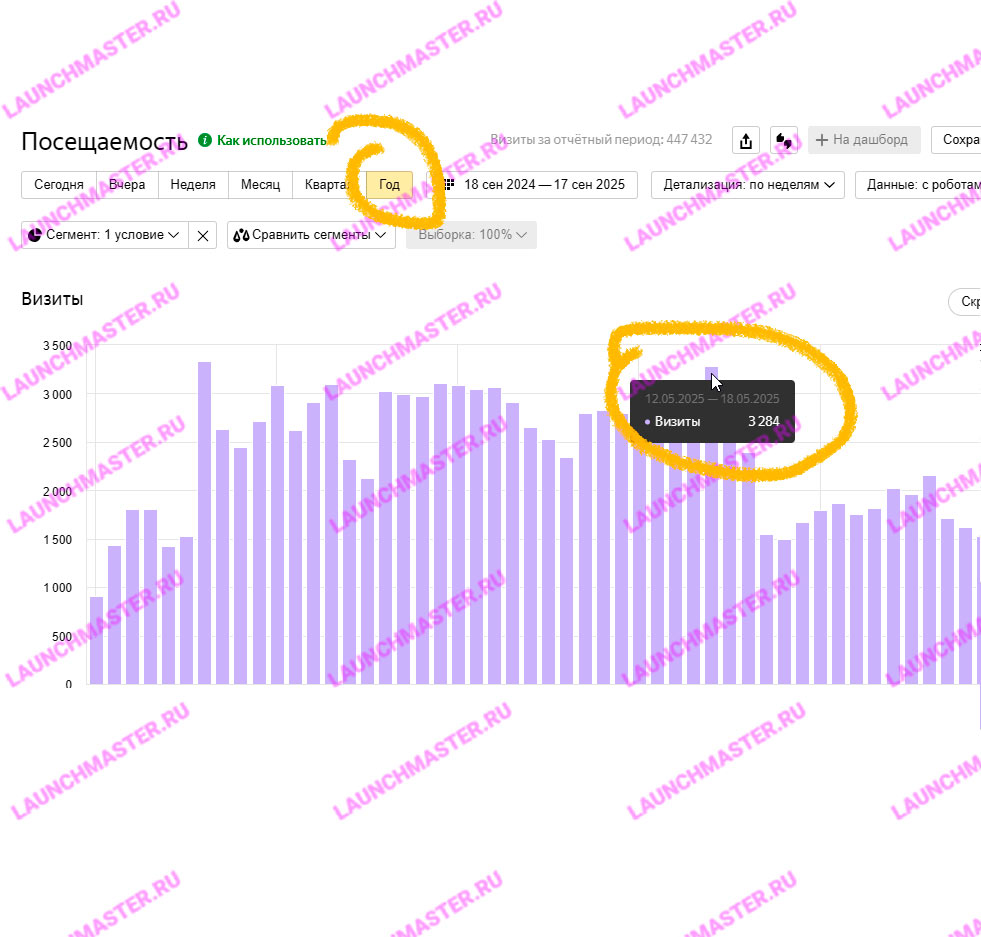Open Детализация: по неделям dropdown

747,185
